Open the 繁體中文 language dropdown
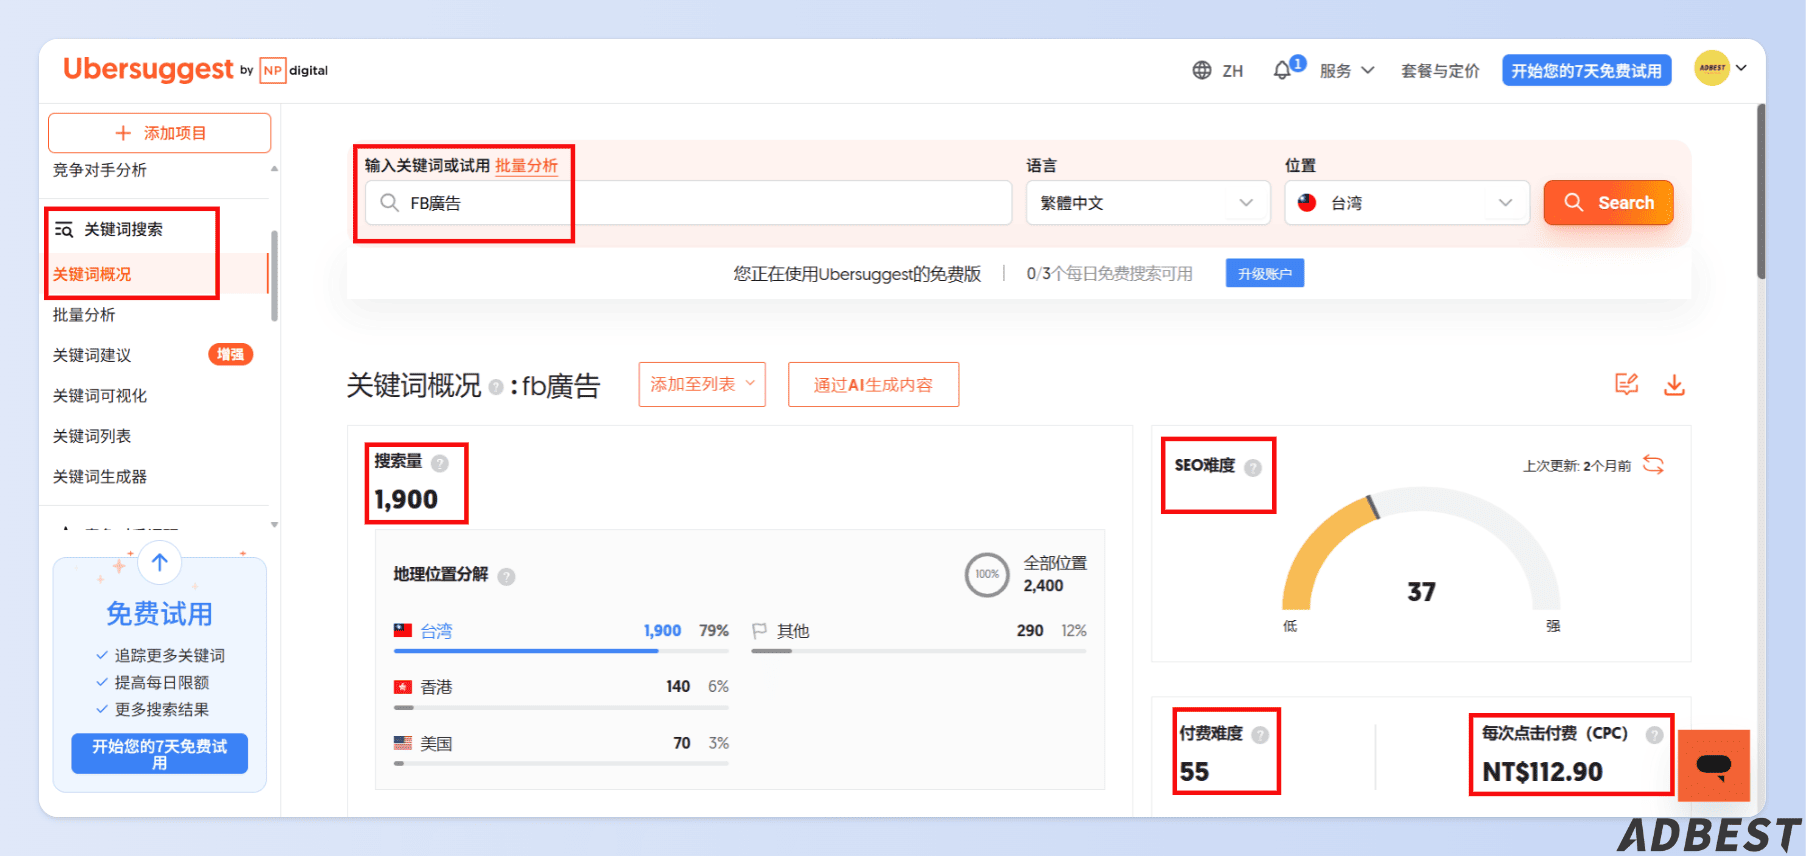 pos(1148,203)
